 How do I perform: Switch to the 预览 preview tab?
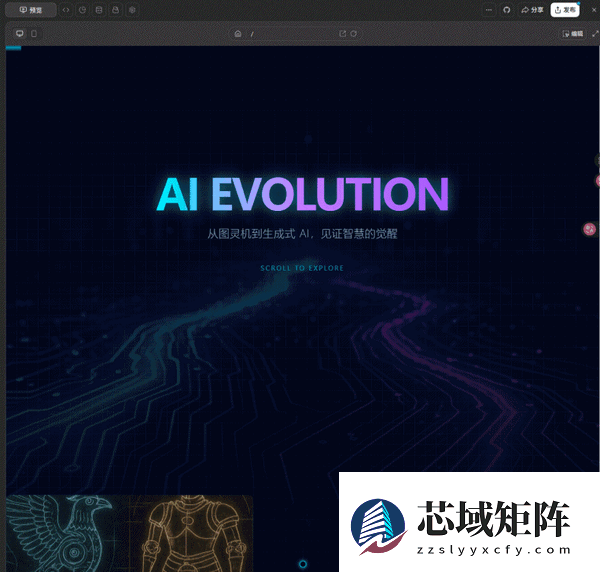[x=31, y=10]
